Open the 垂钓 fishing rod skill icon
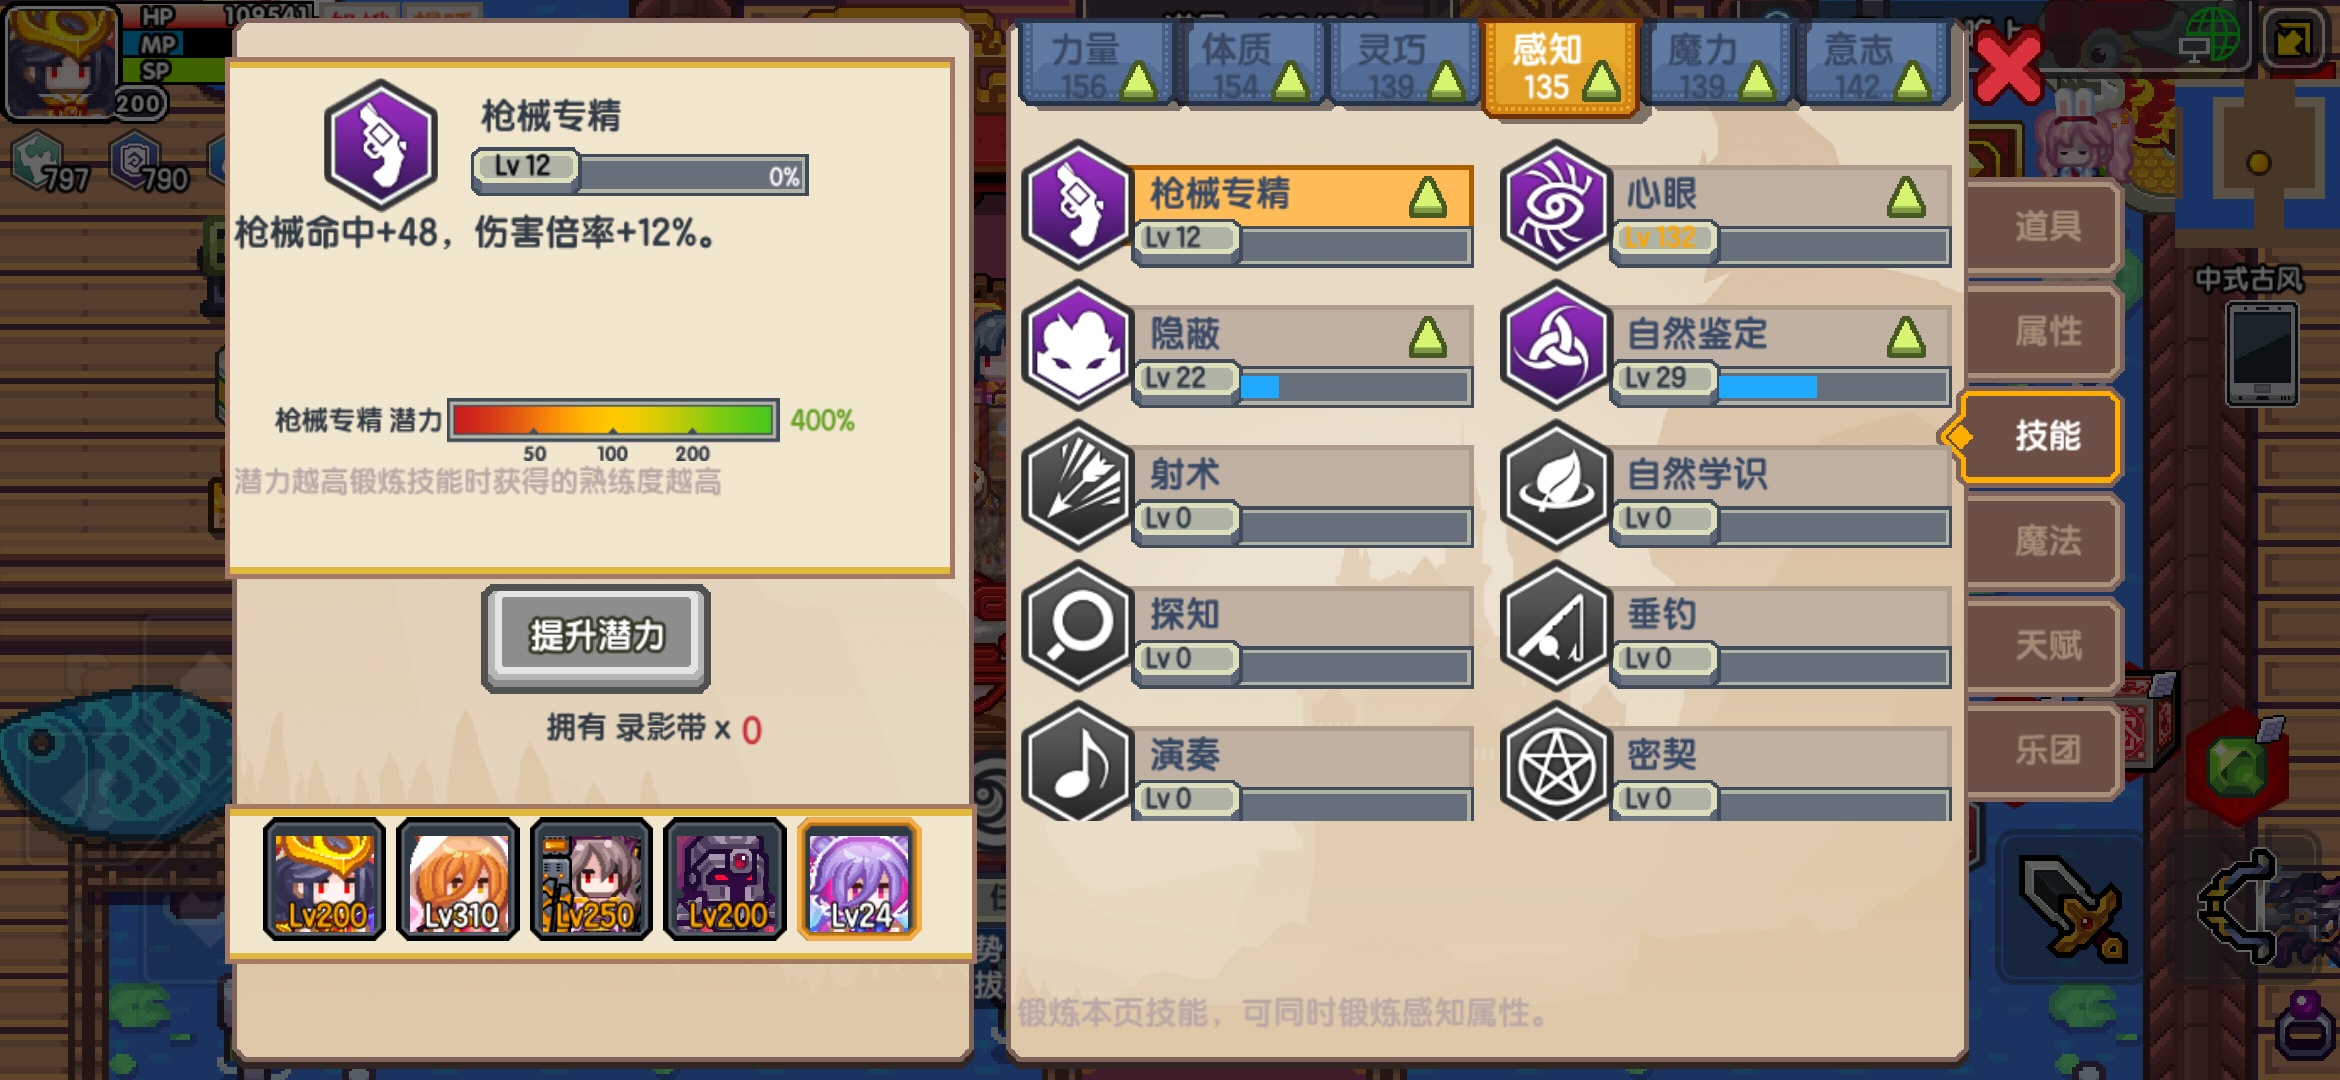This screenshot has height=1080, width=2340. click(1555, 625)
